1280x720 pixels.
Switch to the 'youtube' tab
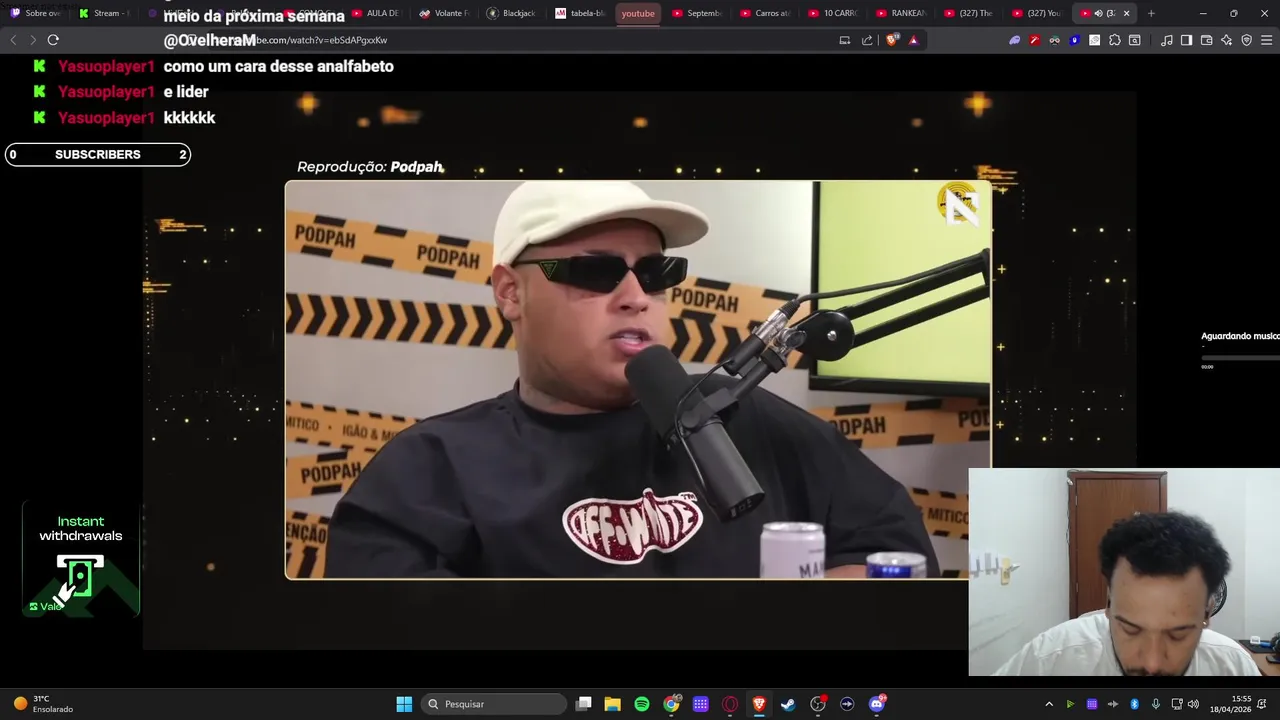click(x=637, y=13)
